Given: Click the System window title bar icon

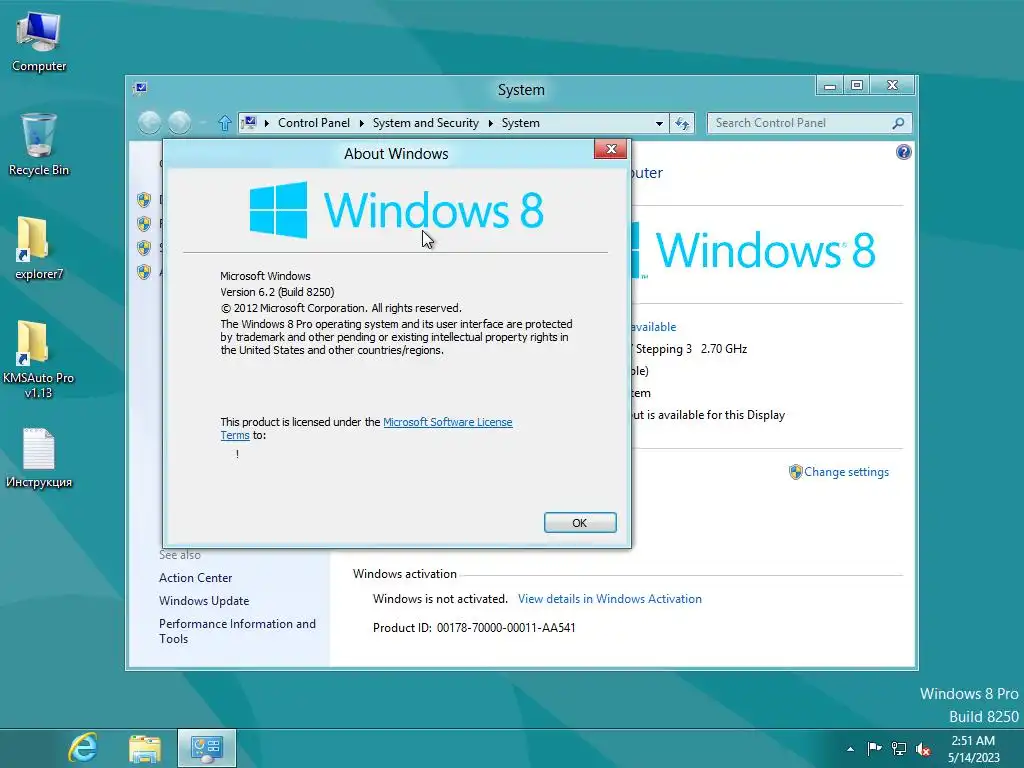Looking at the screenshot, I should point(140,88).
